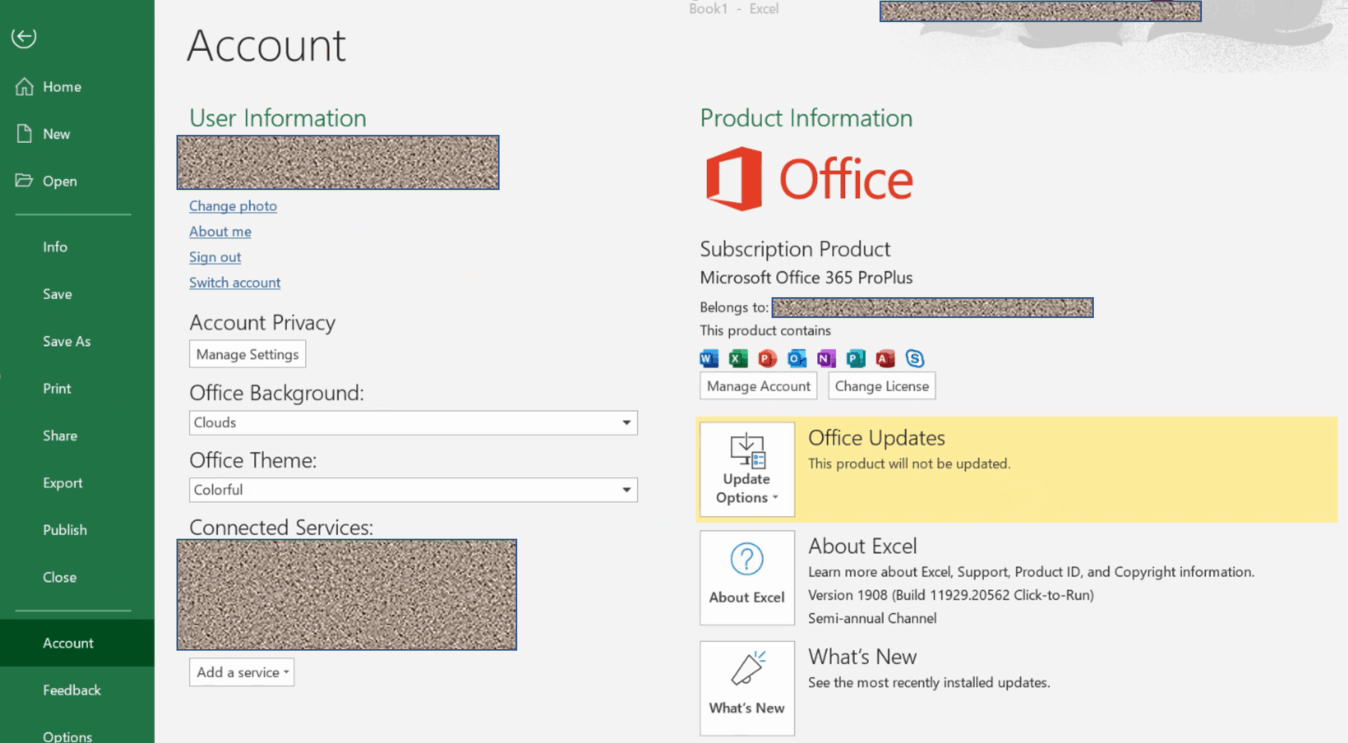Screen dimensions: 1348x743
Task: Click the Sign out link
Action: pos(215,257)
